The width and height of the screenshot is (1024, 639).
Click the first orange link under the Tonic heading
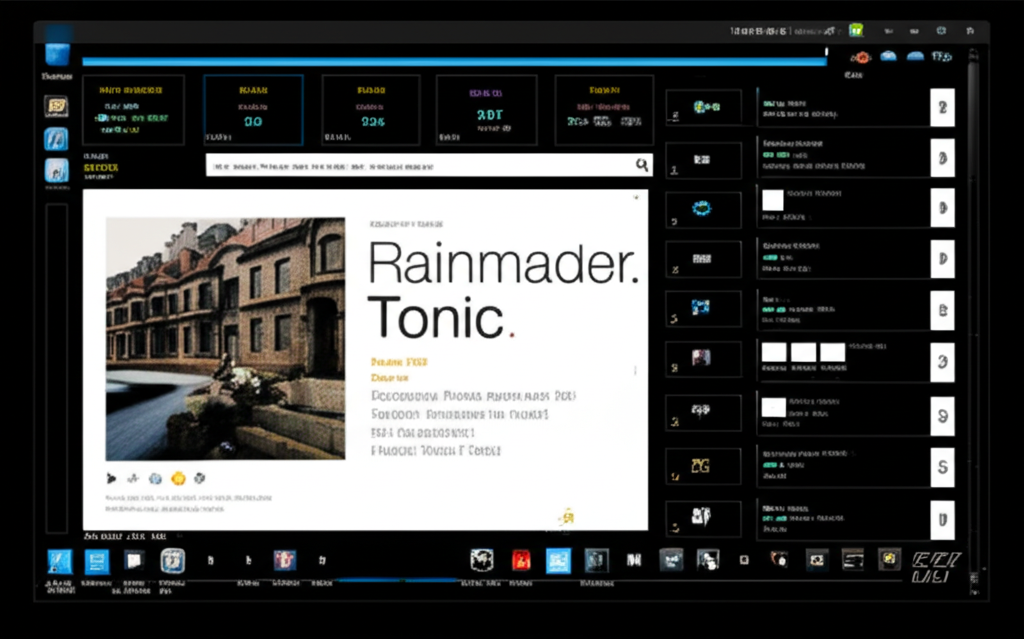point(399,362)
